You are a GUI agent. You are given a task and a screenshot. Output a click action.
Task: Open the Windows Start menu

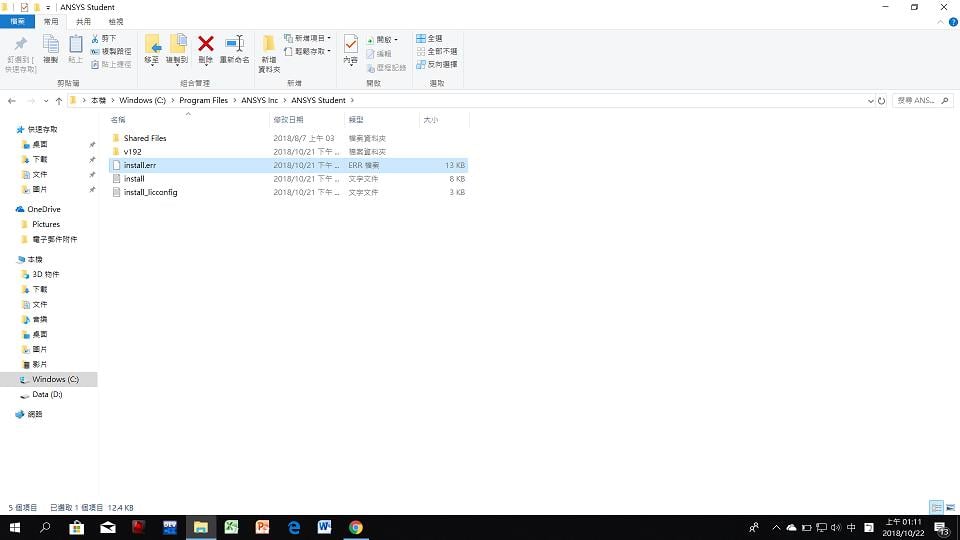(15, 527)
